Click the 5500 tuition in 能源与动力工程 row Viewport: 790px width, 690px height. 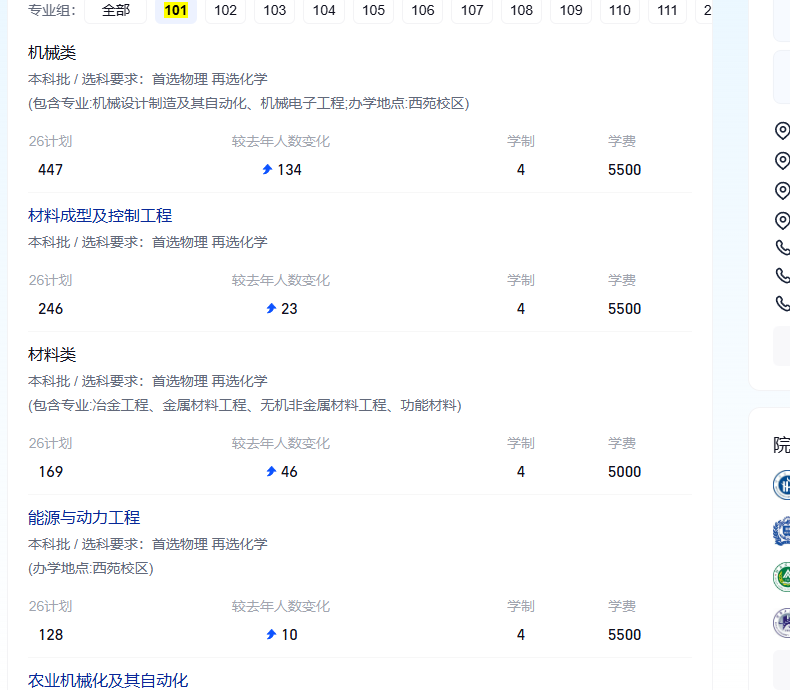(x=624, y=635)
